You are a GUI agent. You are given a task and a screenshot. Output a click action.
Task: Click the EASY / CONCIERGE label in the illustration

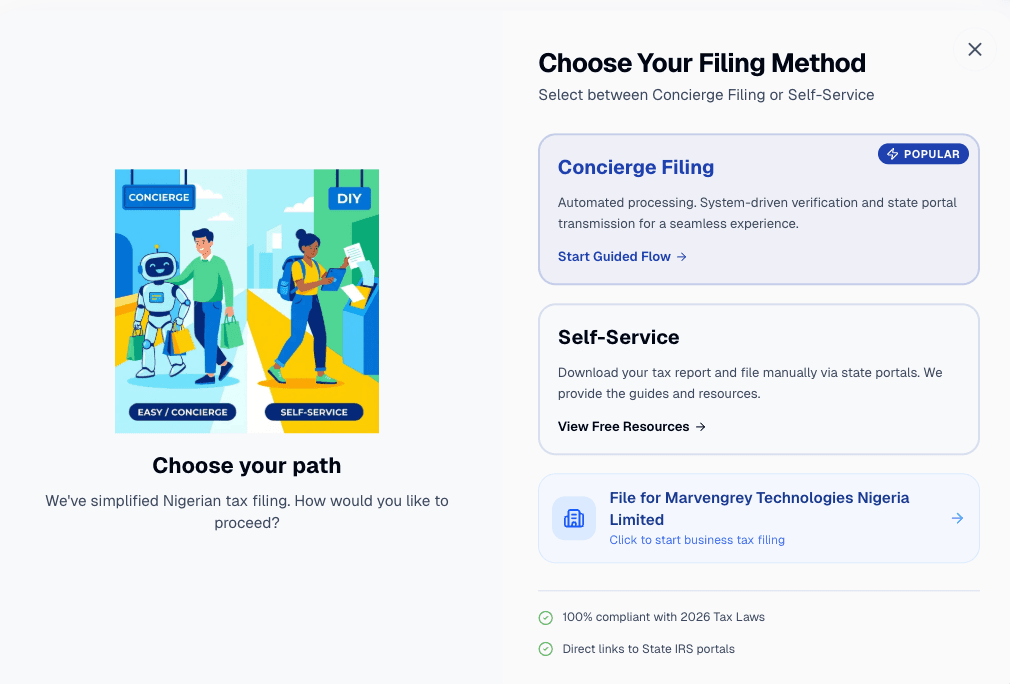pyautogui.click(x=182, y=412)
